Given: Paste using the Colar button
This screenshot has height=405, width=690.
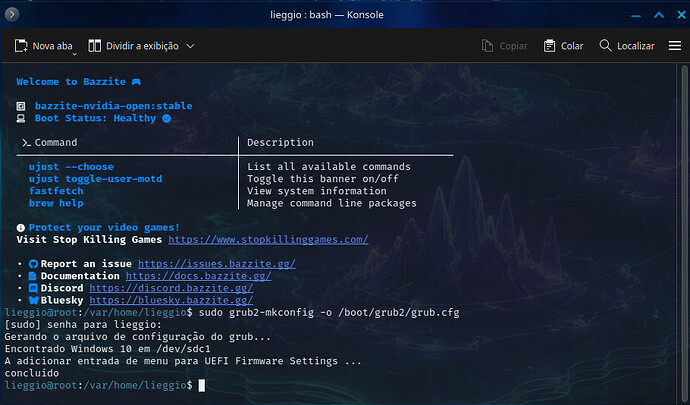Looking at the screenshot, I should 563,46.
